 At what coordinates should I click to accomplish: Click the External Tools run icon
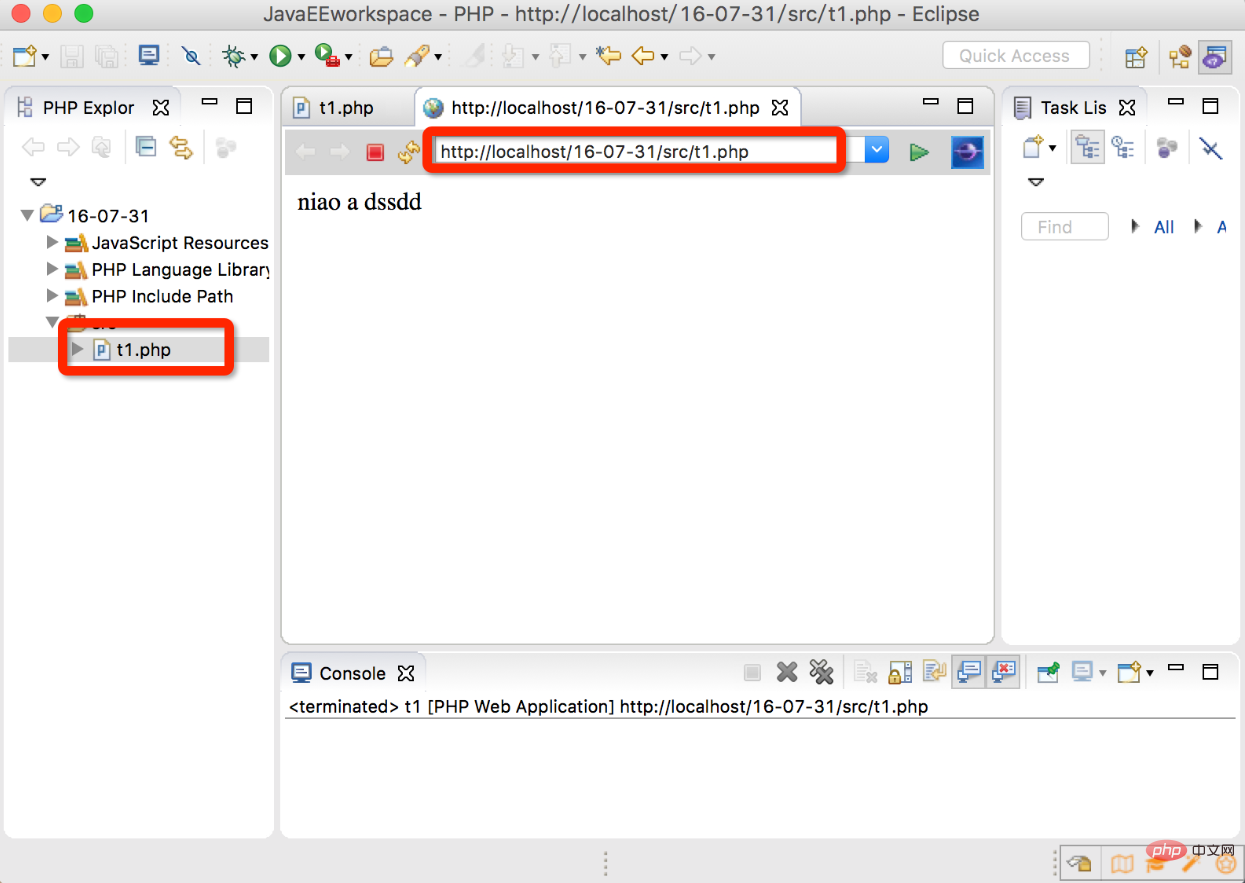(326, 56)
